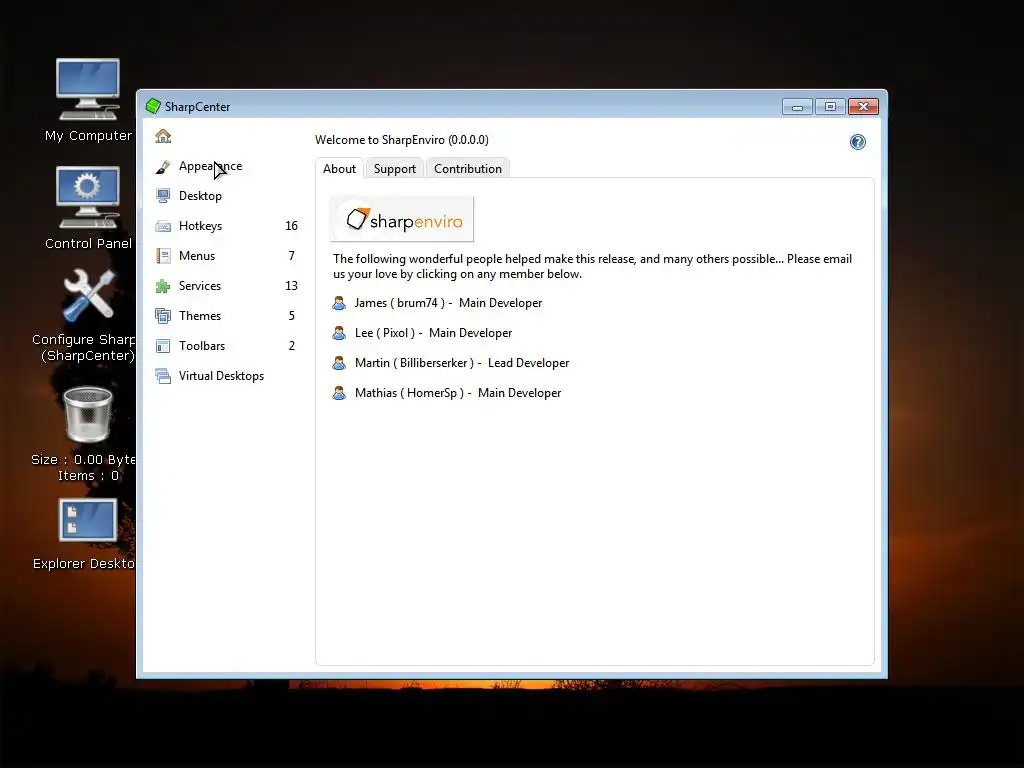
Task: Email Martin ( Billiberserker ) Lead Developer
Action: (x=462, y=363)
